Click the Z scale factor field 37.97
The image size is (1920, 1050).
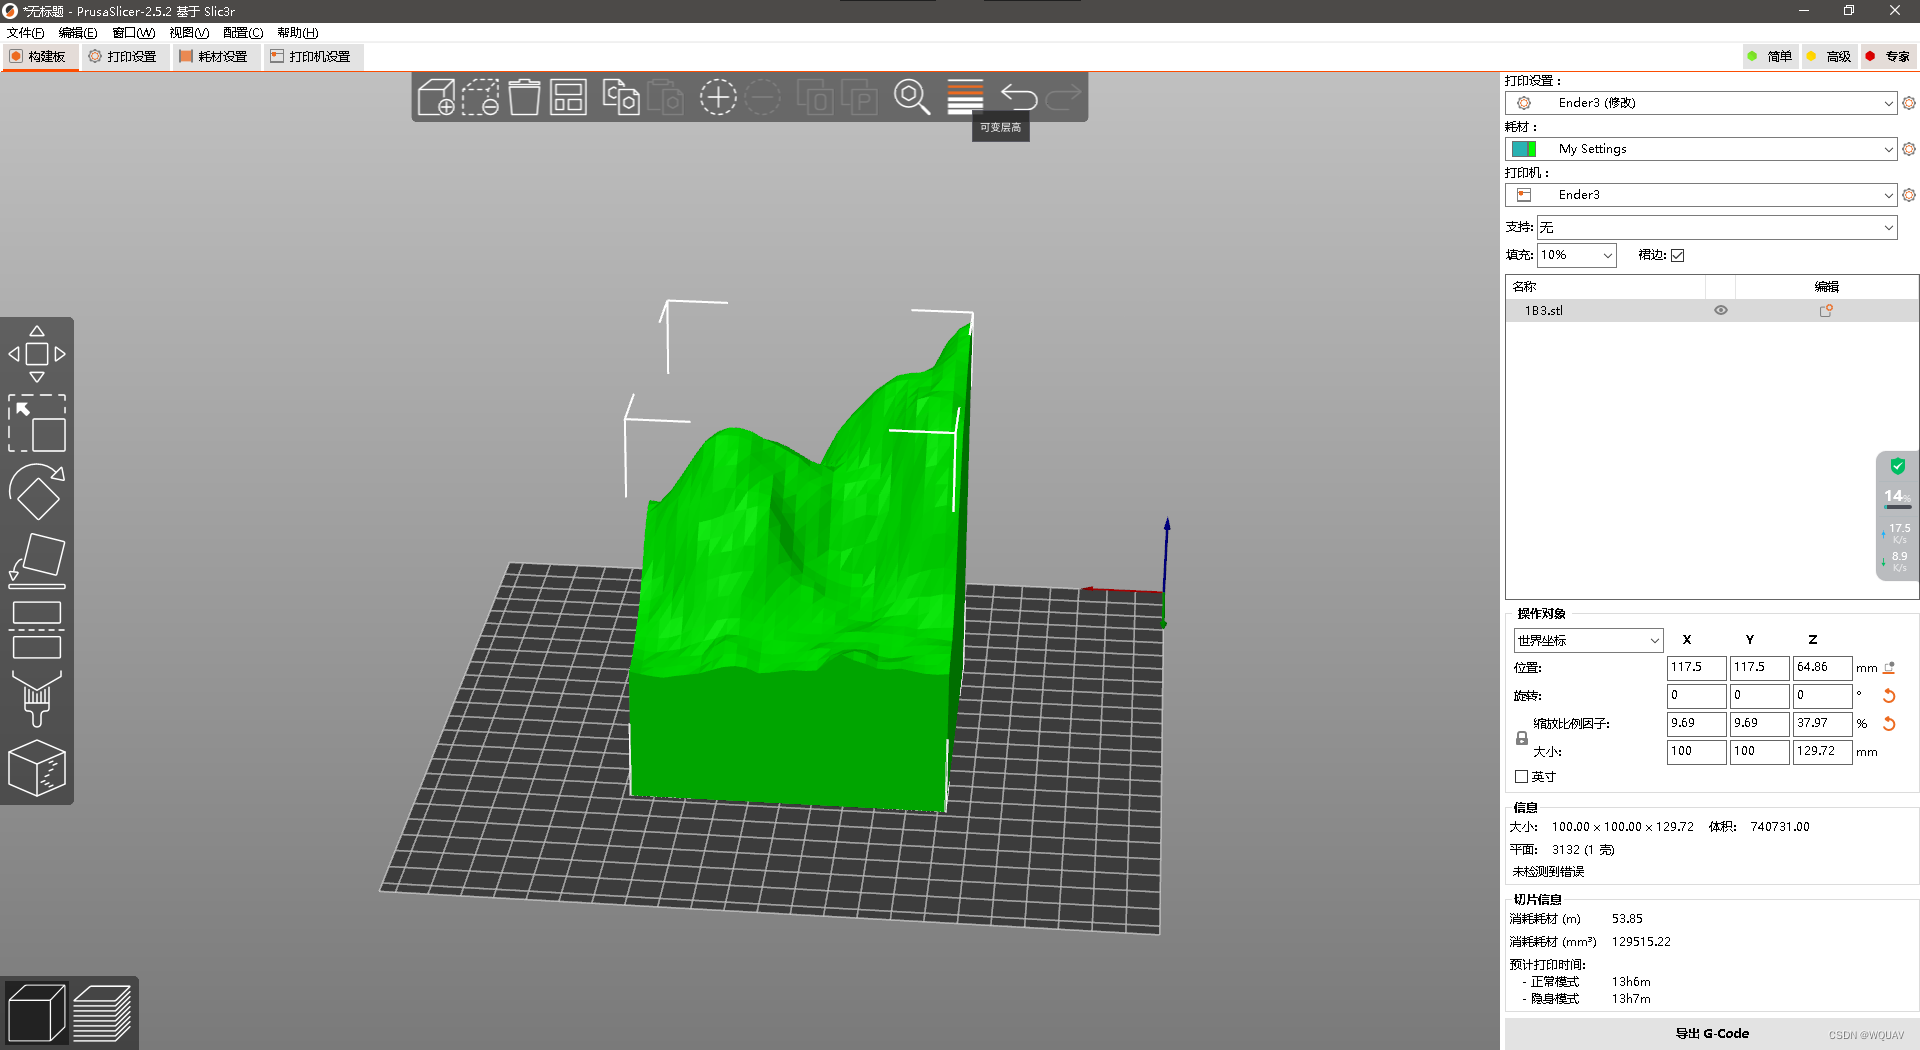click(1822, 723)
